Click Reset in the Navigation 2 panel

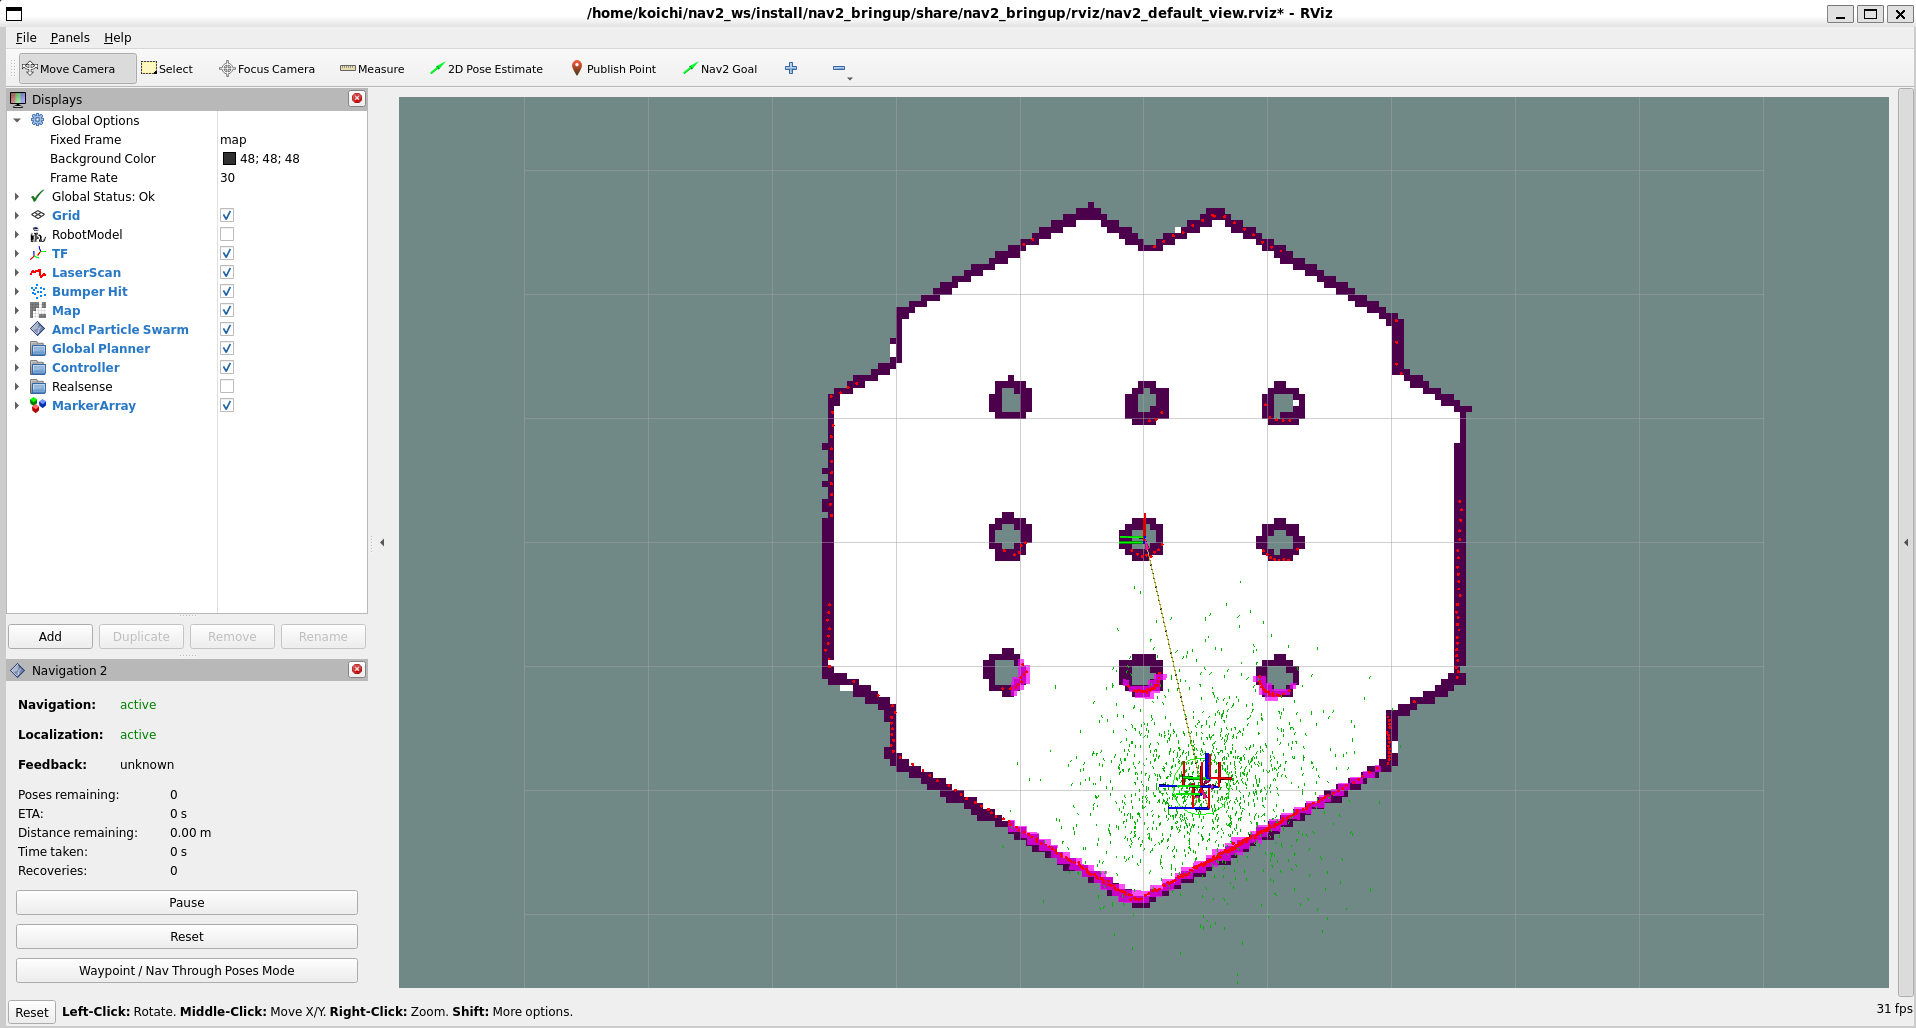[x=187, y=936]
